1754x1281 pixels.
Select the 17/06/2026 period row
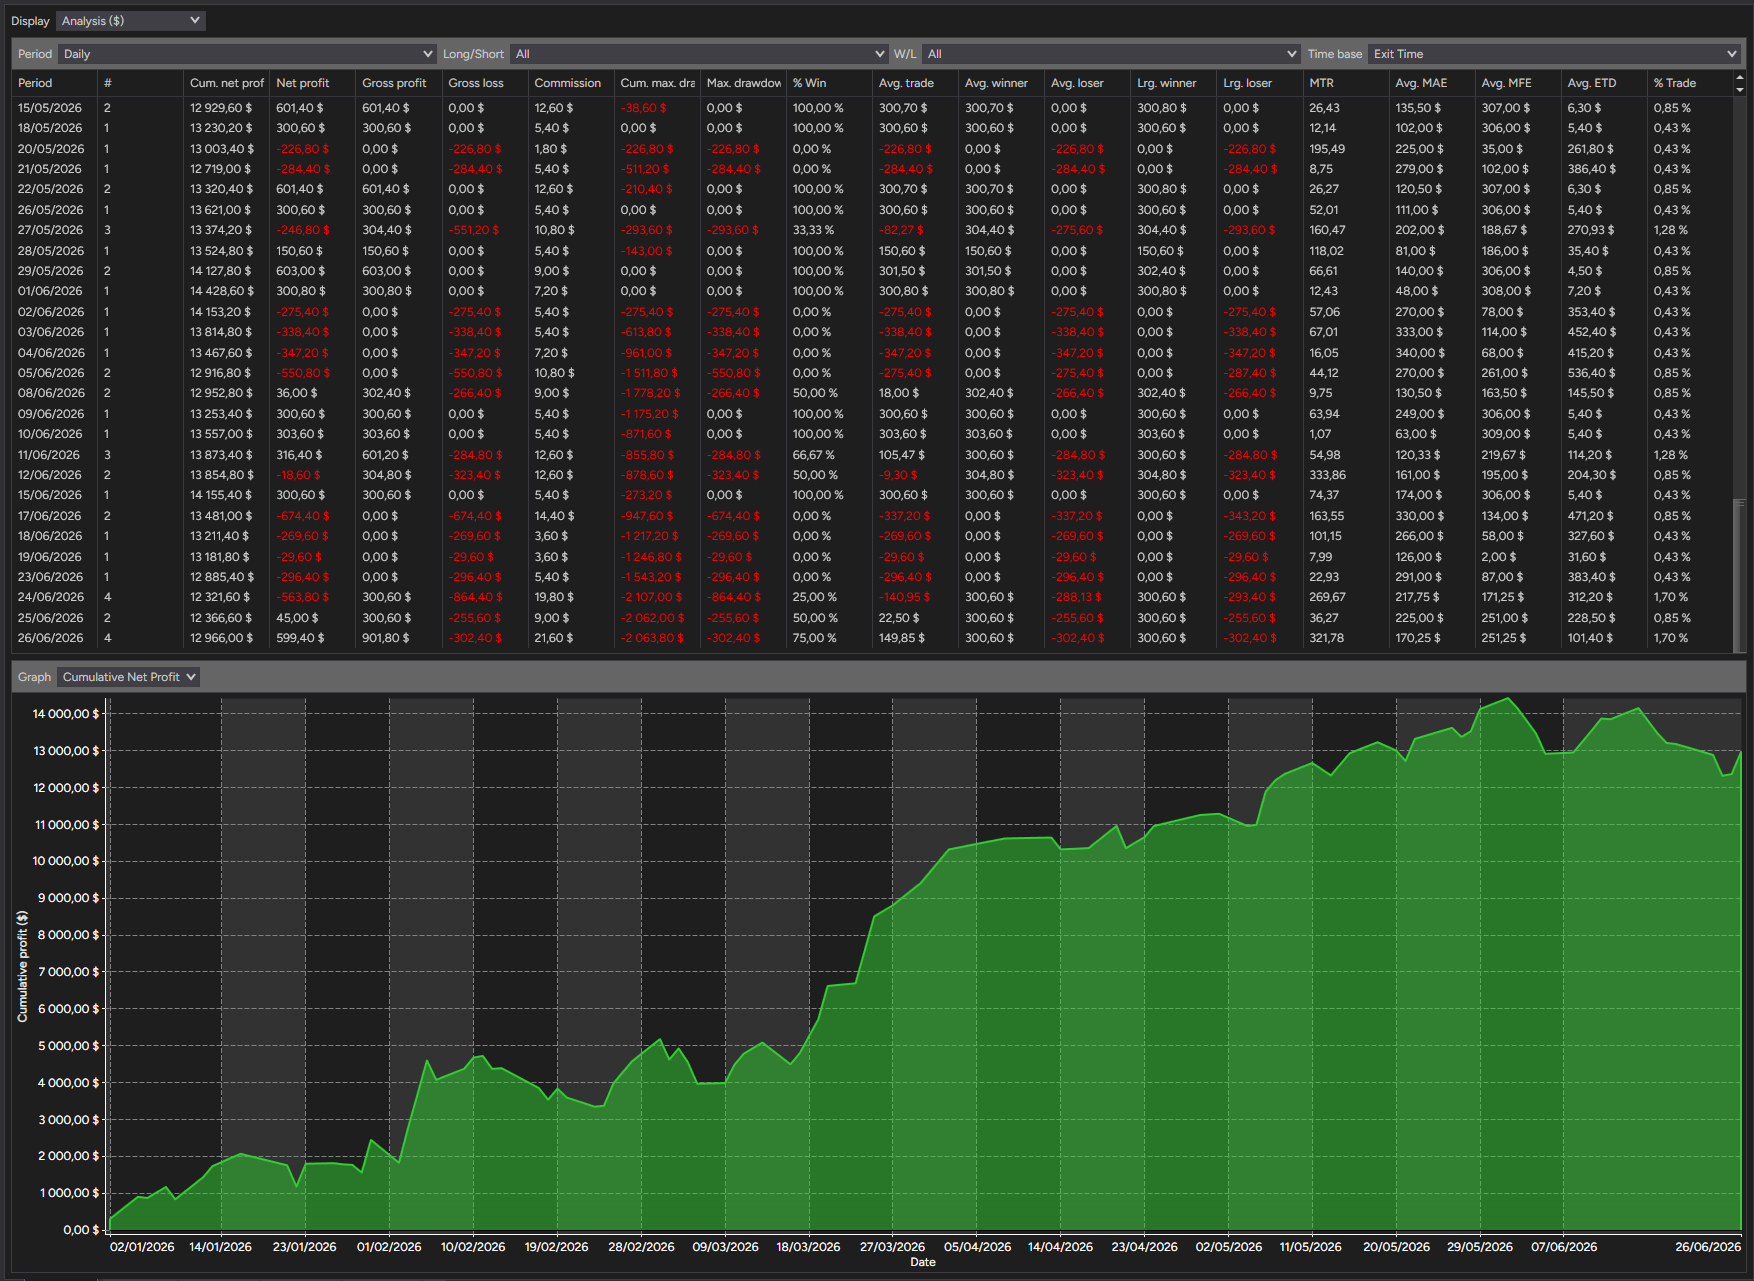[x=872, y=516]
